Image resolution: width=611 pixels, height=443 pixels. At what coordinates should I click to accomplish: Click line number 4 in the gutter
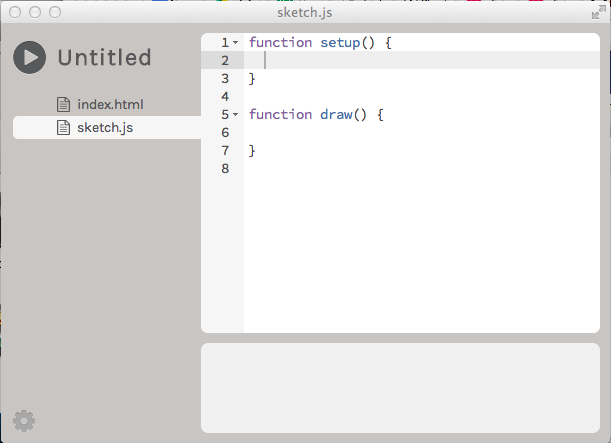tap(225, 97)
